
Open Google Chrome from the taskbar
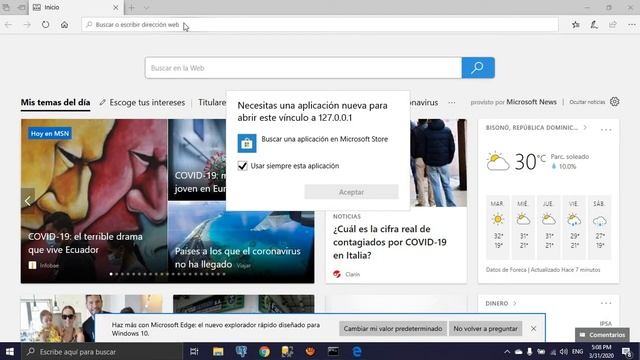[264, 351]
